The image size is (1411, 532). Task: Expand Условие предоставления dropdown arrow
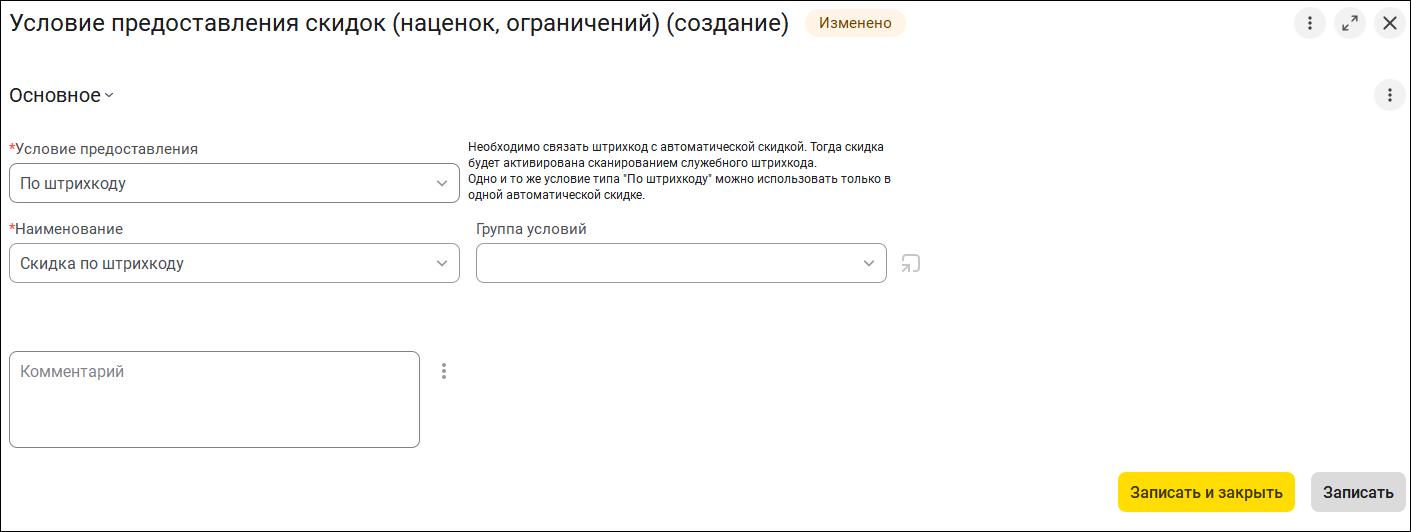coord(442,184)
